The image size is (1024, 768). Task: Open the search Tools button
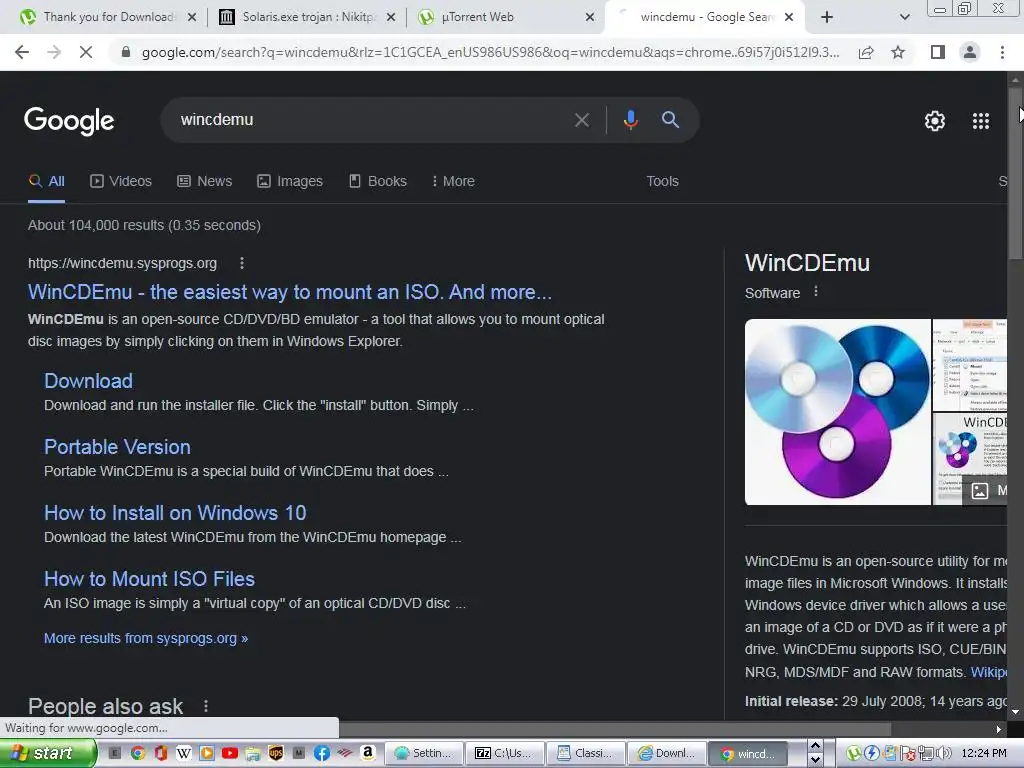(x=662, y=181)
